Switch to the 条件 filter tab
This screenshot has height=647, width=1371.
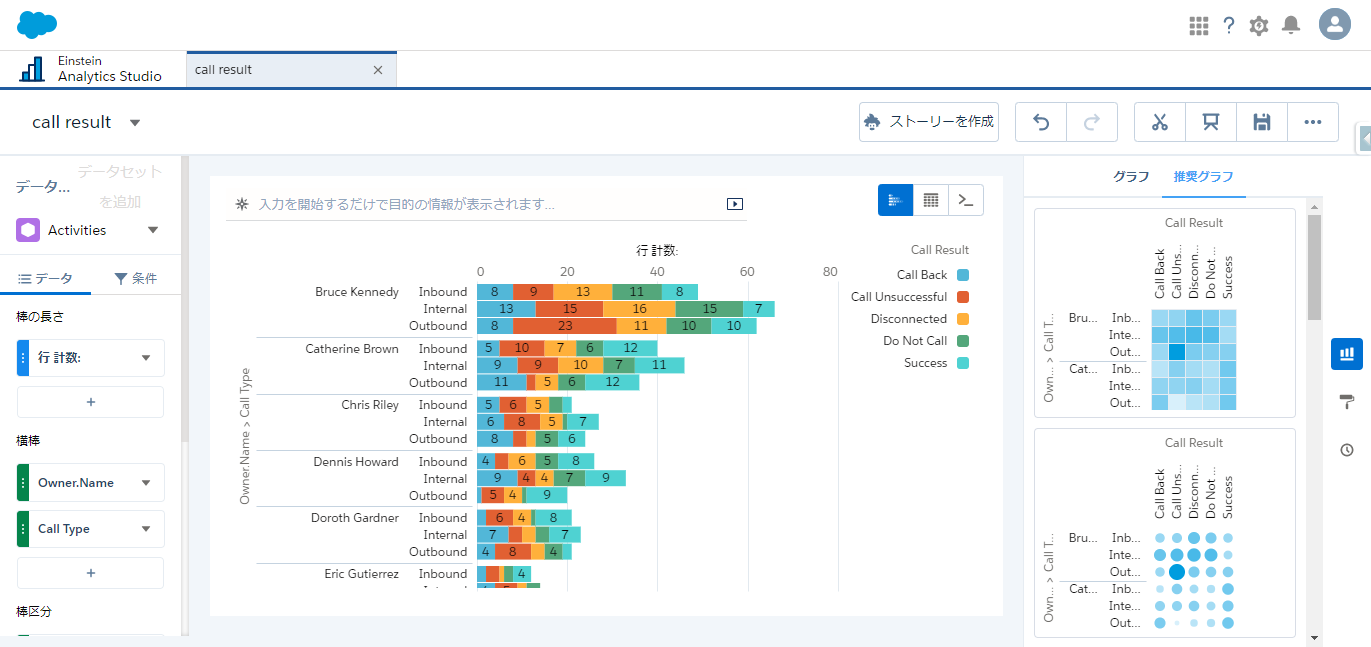[x=136, y=279]
